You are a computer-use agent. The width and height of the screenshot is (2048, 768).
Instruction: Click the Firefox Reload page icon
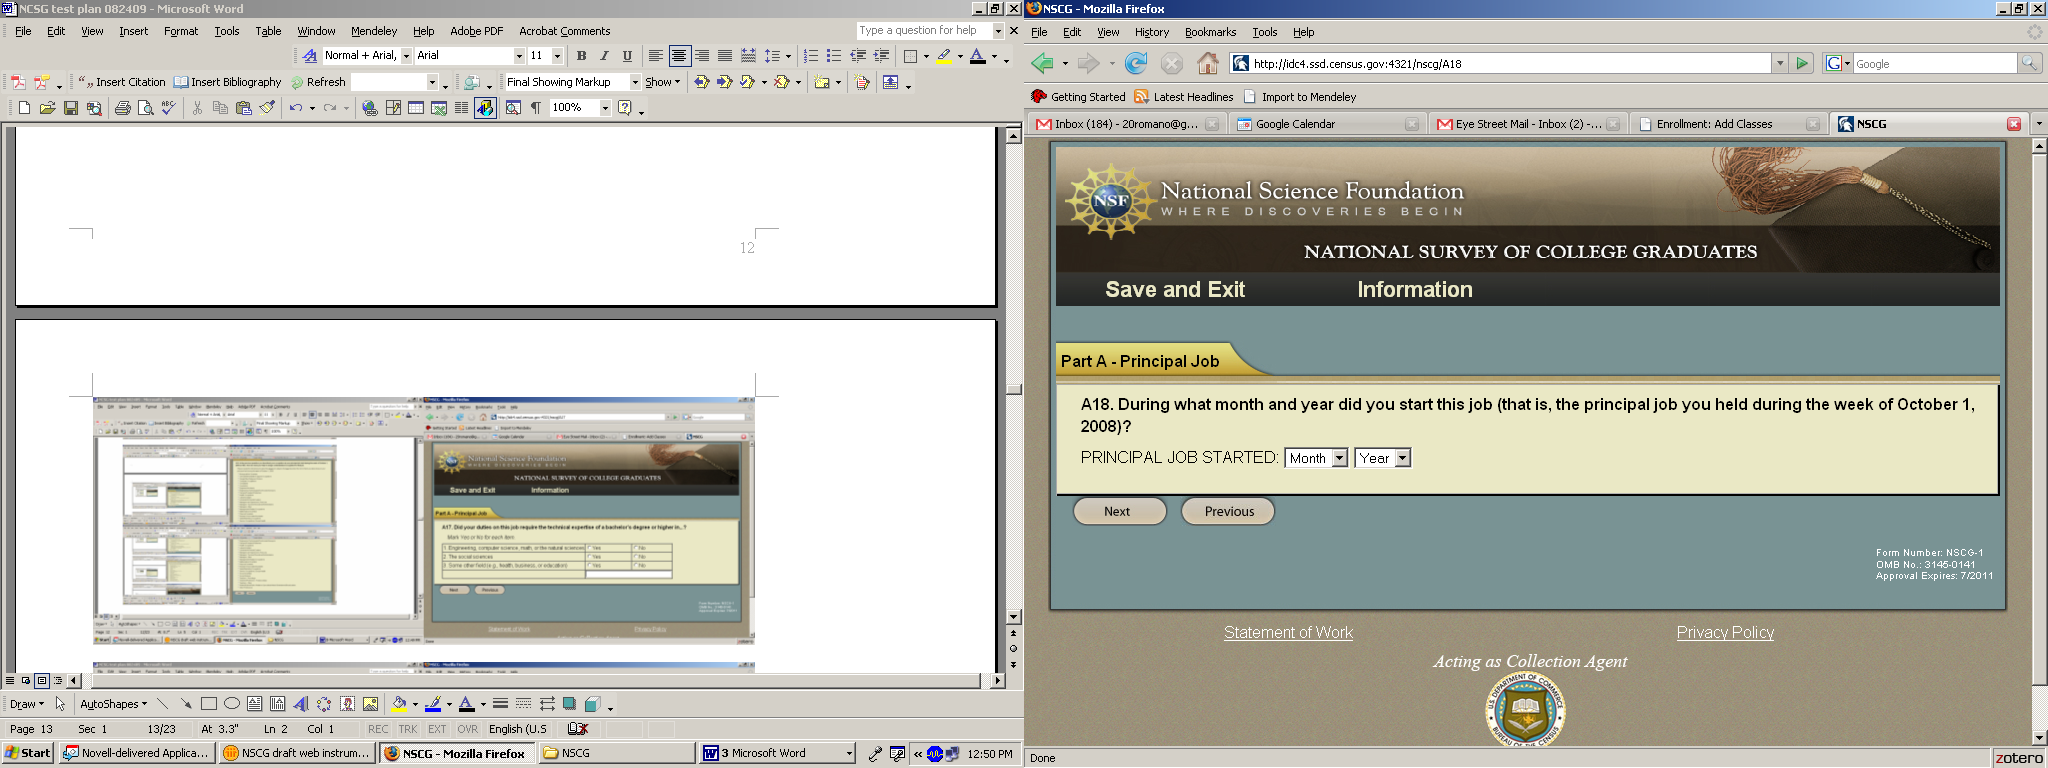[x=1135, y=64]
